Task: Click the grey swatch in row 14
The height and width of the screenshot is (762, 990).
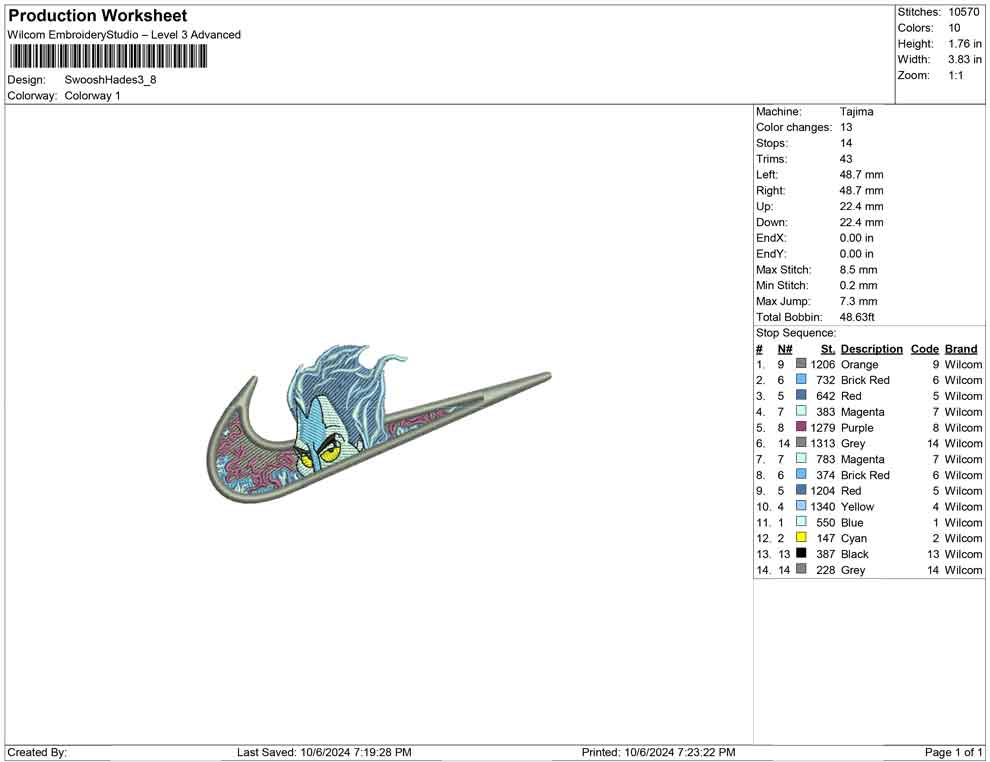Action: (801, 570)
